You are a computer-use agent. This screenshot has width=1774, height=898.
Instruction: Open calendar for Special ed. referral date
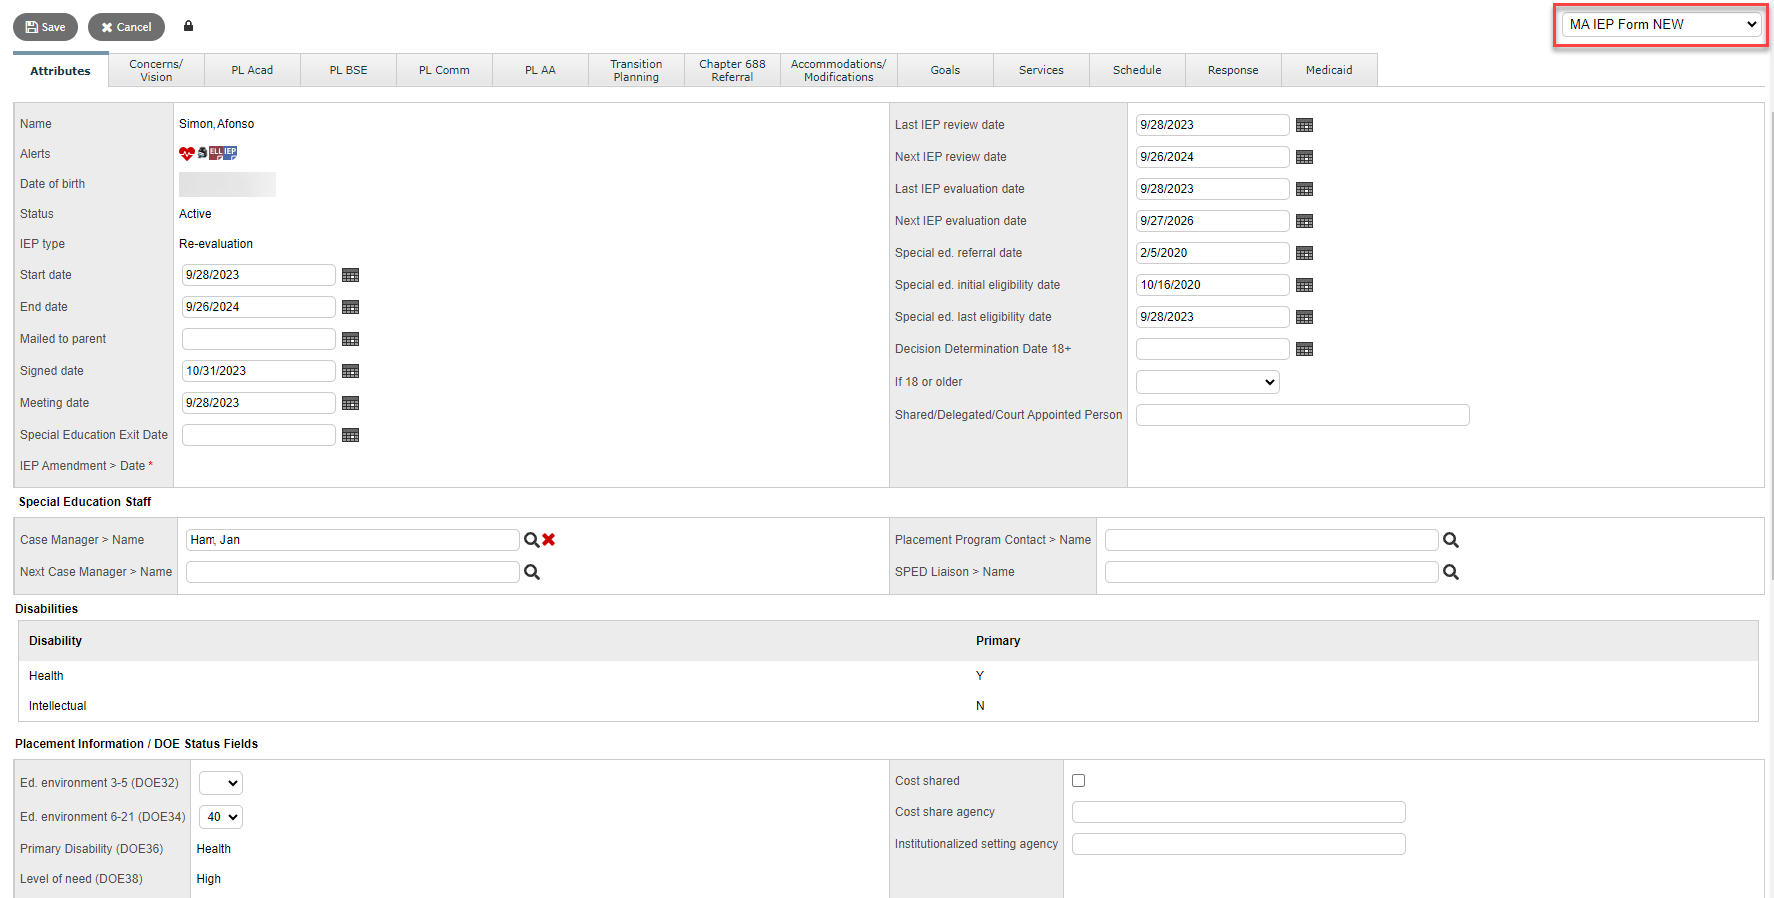pyautogui.click(x=1304, y=253)
